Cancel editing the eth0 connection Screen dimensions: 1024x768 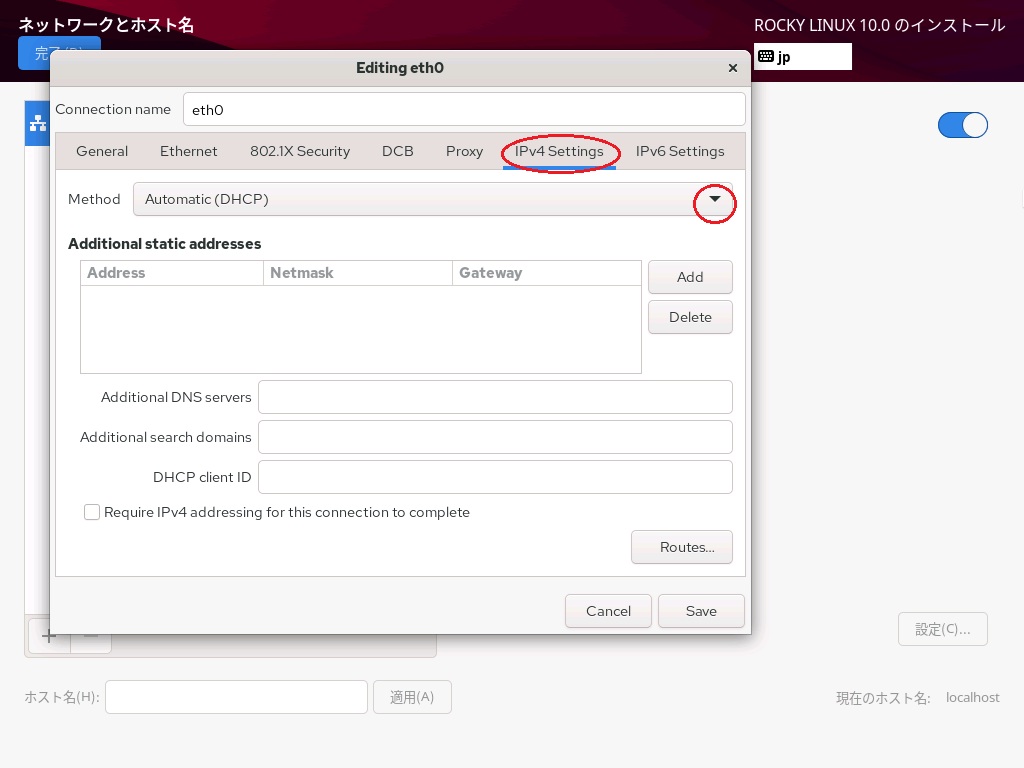(608, 611)
